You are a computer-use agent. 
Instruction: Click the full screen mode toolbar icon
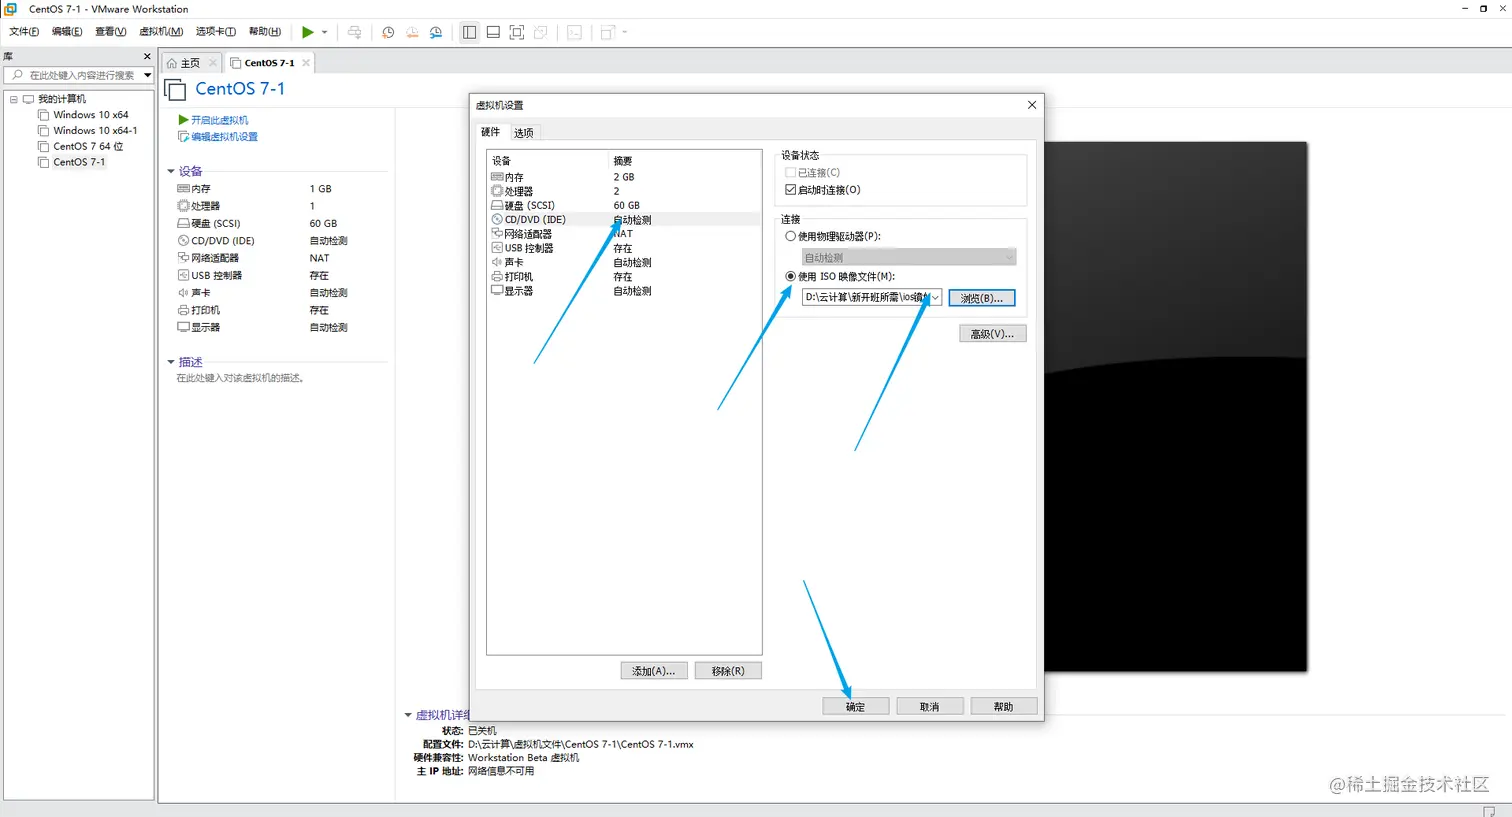[x=517, y=32]
